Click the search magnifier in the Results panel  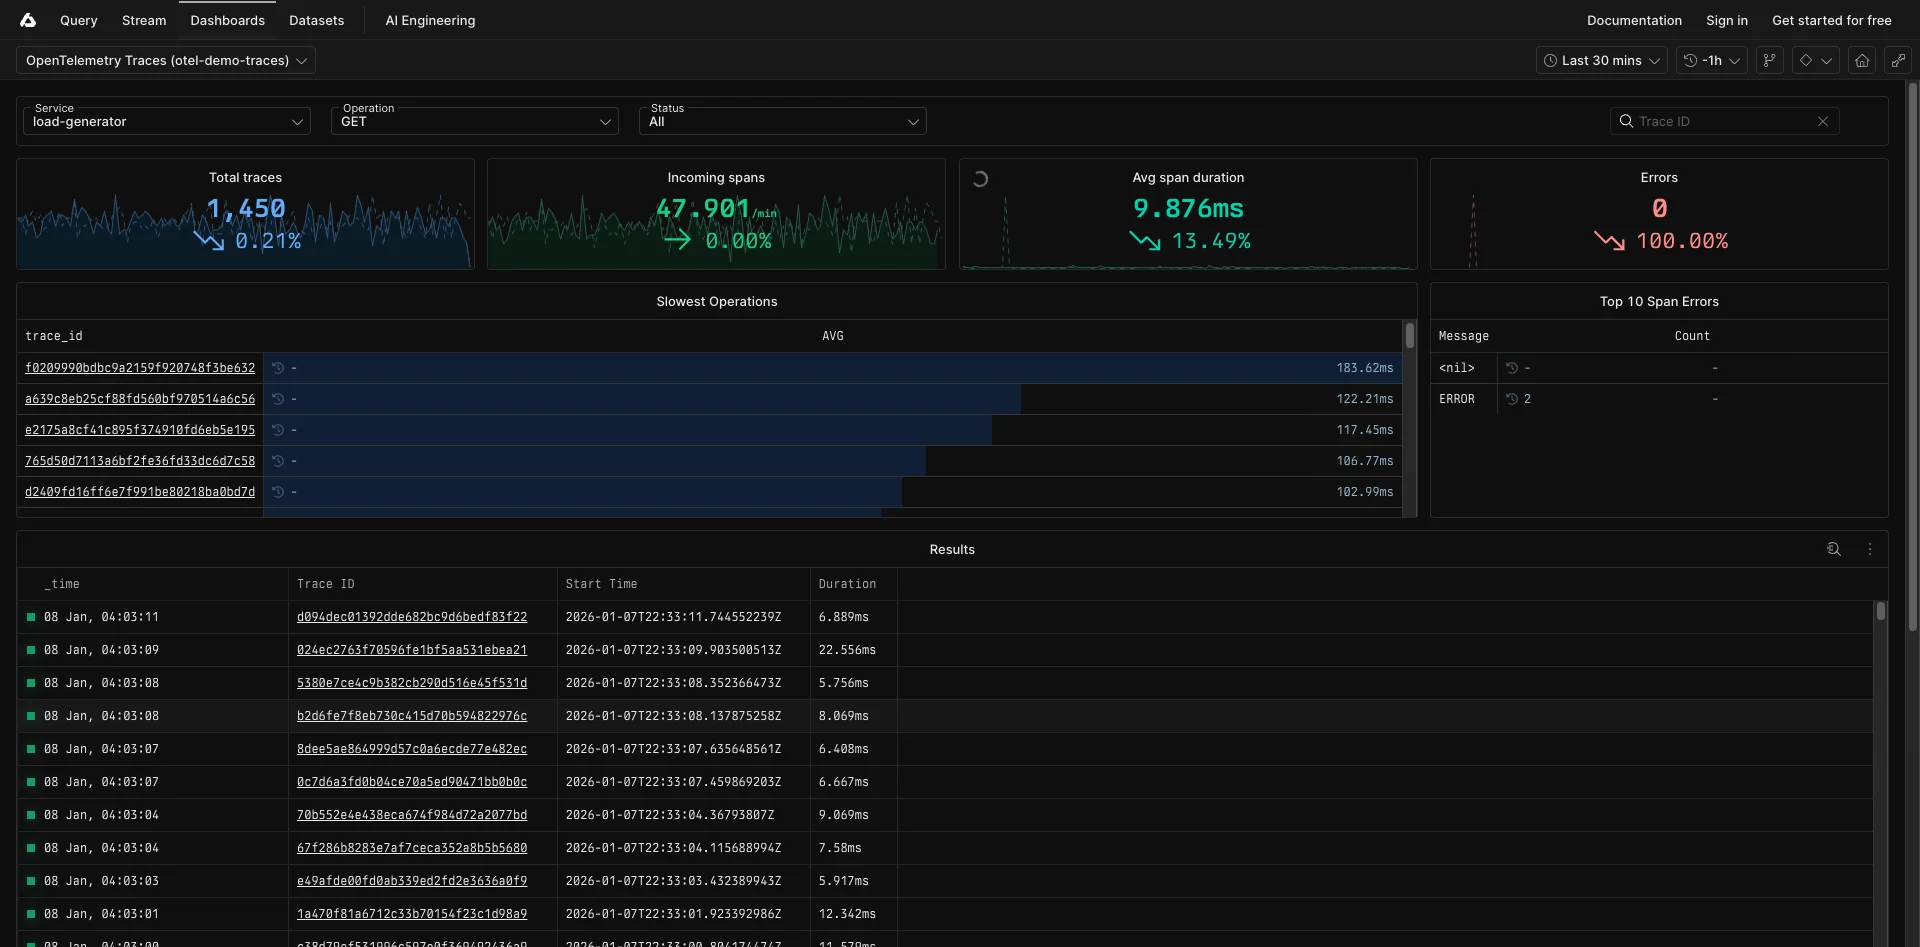click(x=1834, y=549)
